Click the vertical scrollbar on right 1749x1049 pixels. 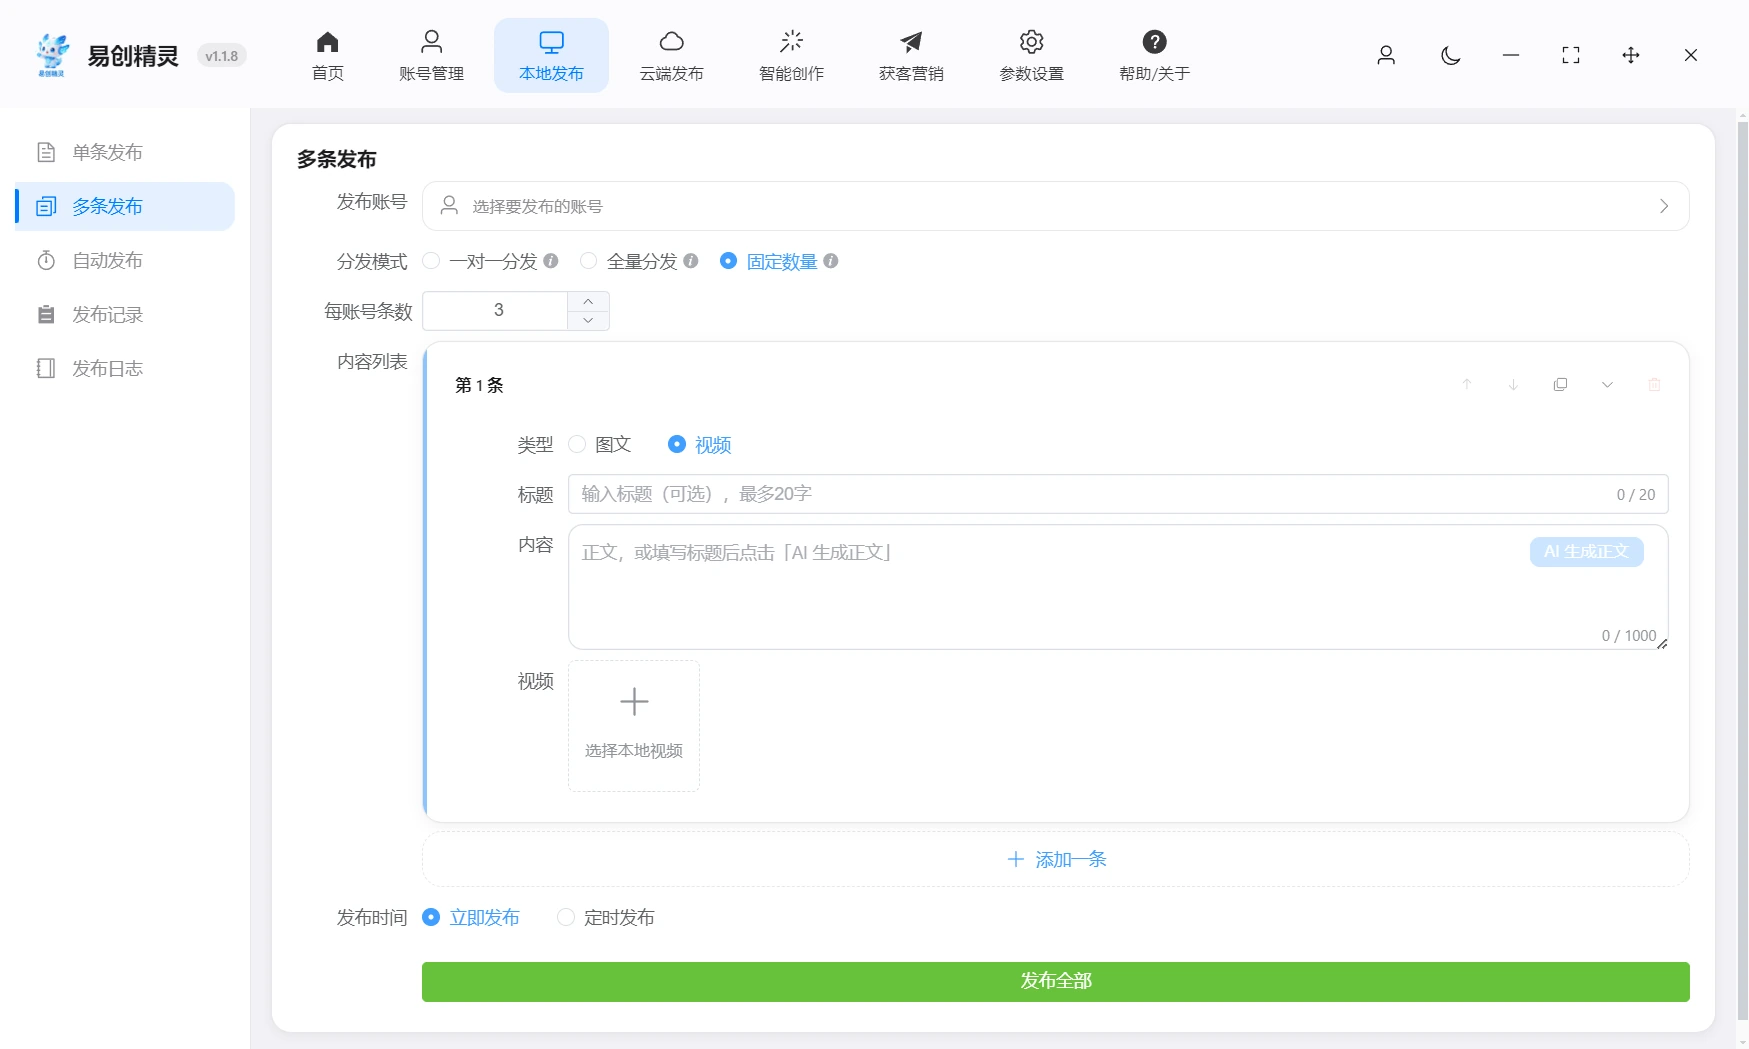[x=1742, y=570]
